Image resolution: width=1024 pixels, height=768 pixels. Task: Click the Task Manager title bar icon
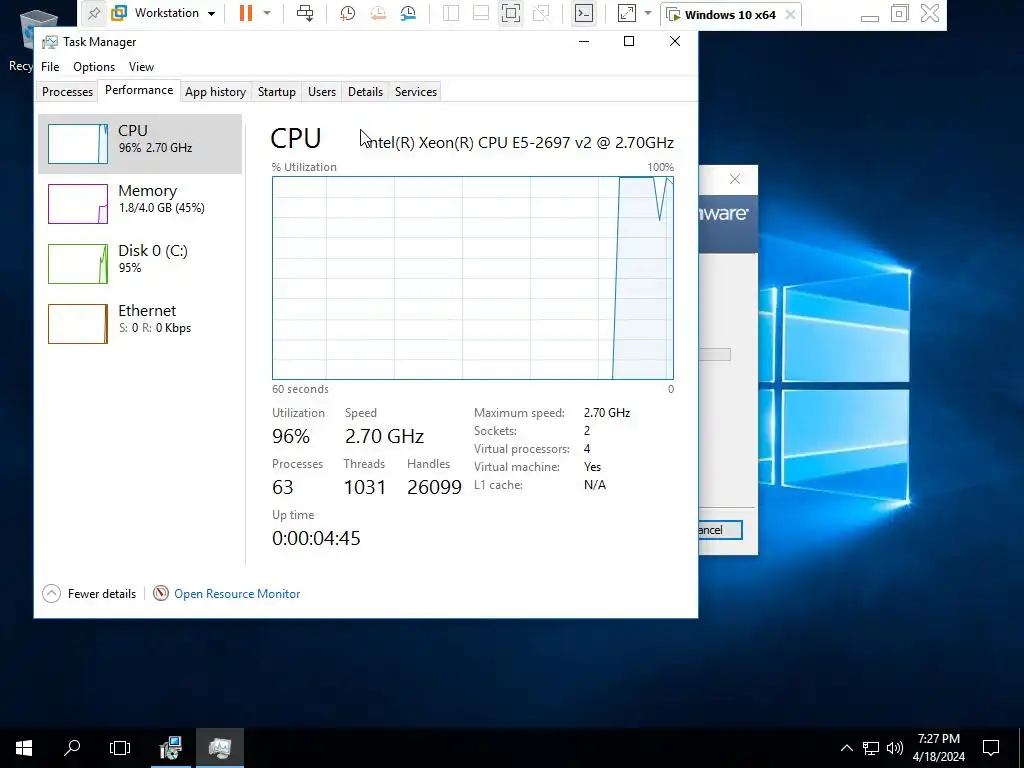(50, 42)
